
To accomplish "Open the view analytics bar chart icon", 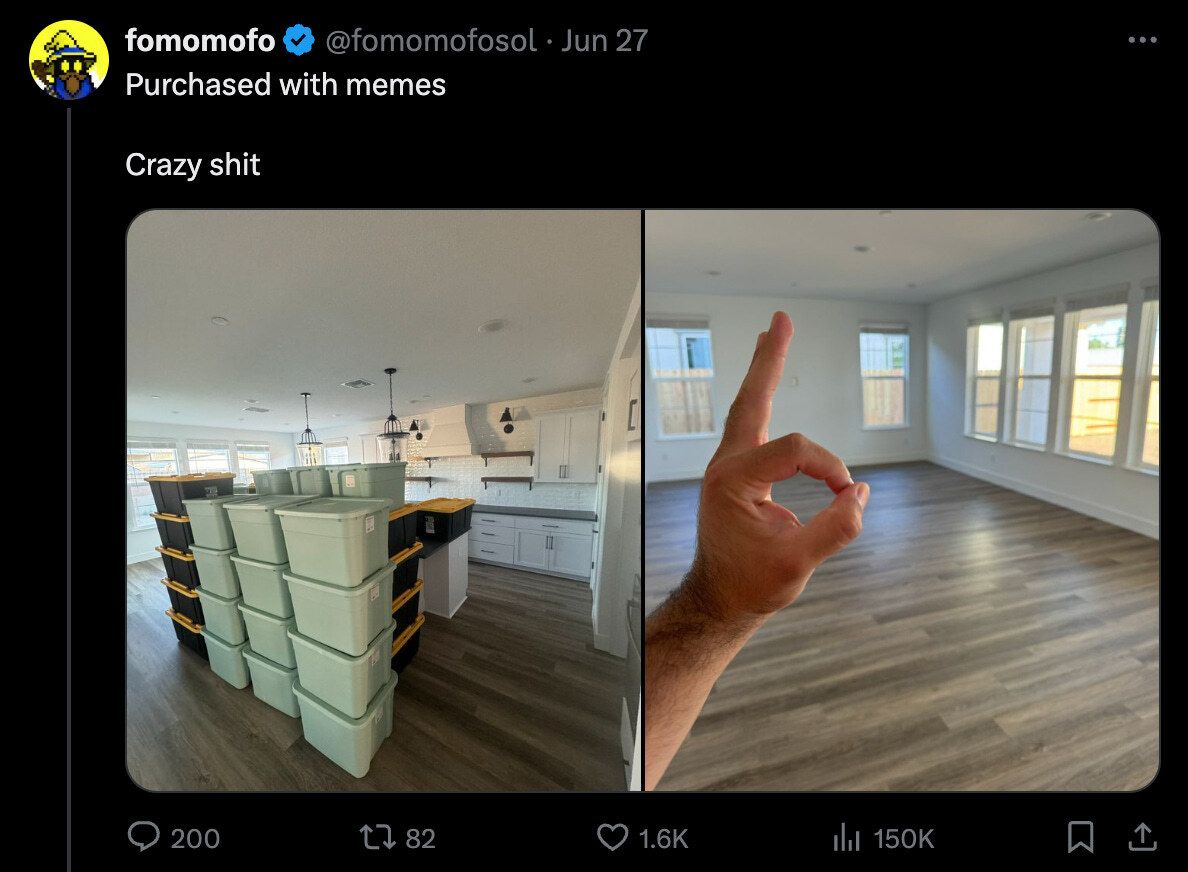I will (846, 837).
